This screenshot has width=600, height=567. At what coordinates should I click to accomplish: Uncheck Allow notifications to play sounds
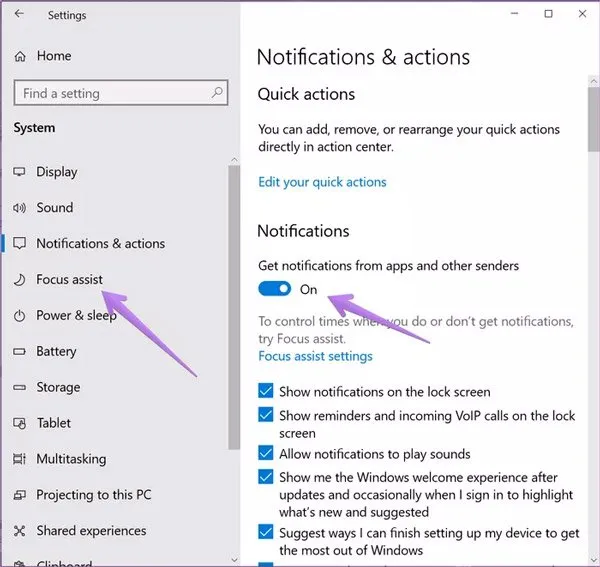266,454
